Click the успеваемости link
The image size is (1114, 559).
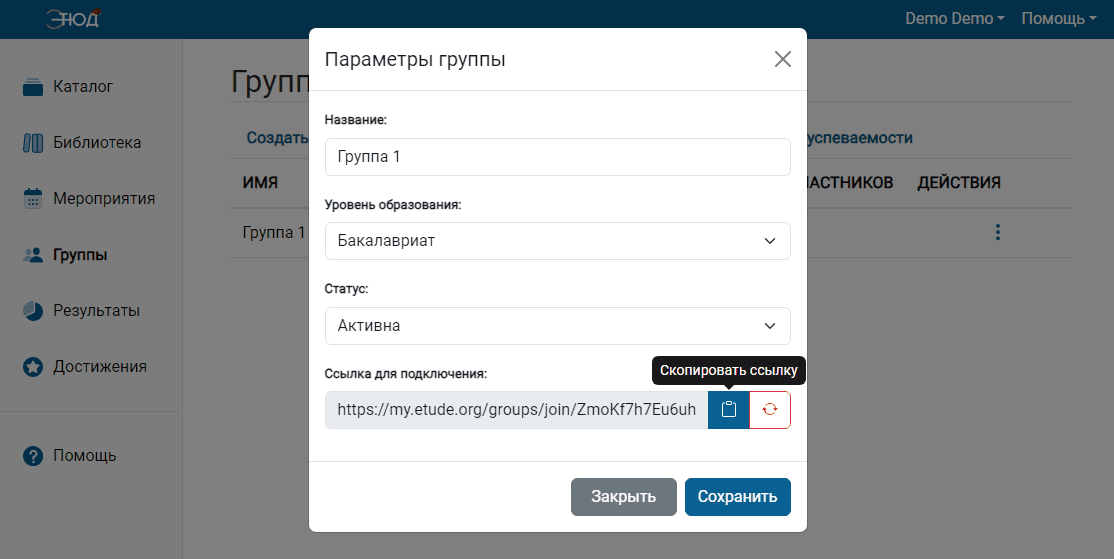pos(860,138)
